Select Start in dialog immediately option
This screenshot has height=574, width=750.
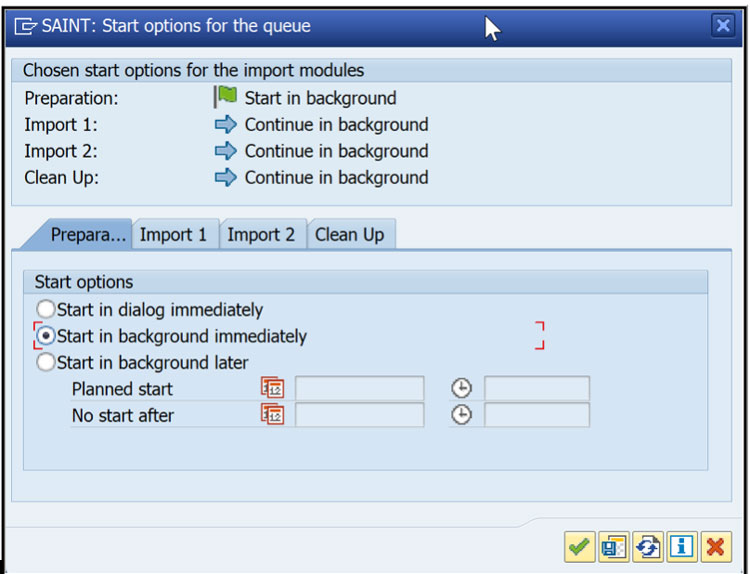pyautogui.click(x=46, y=310)
